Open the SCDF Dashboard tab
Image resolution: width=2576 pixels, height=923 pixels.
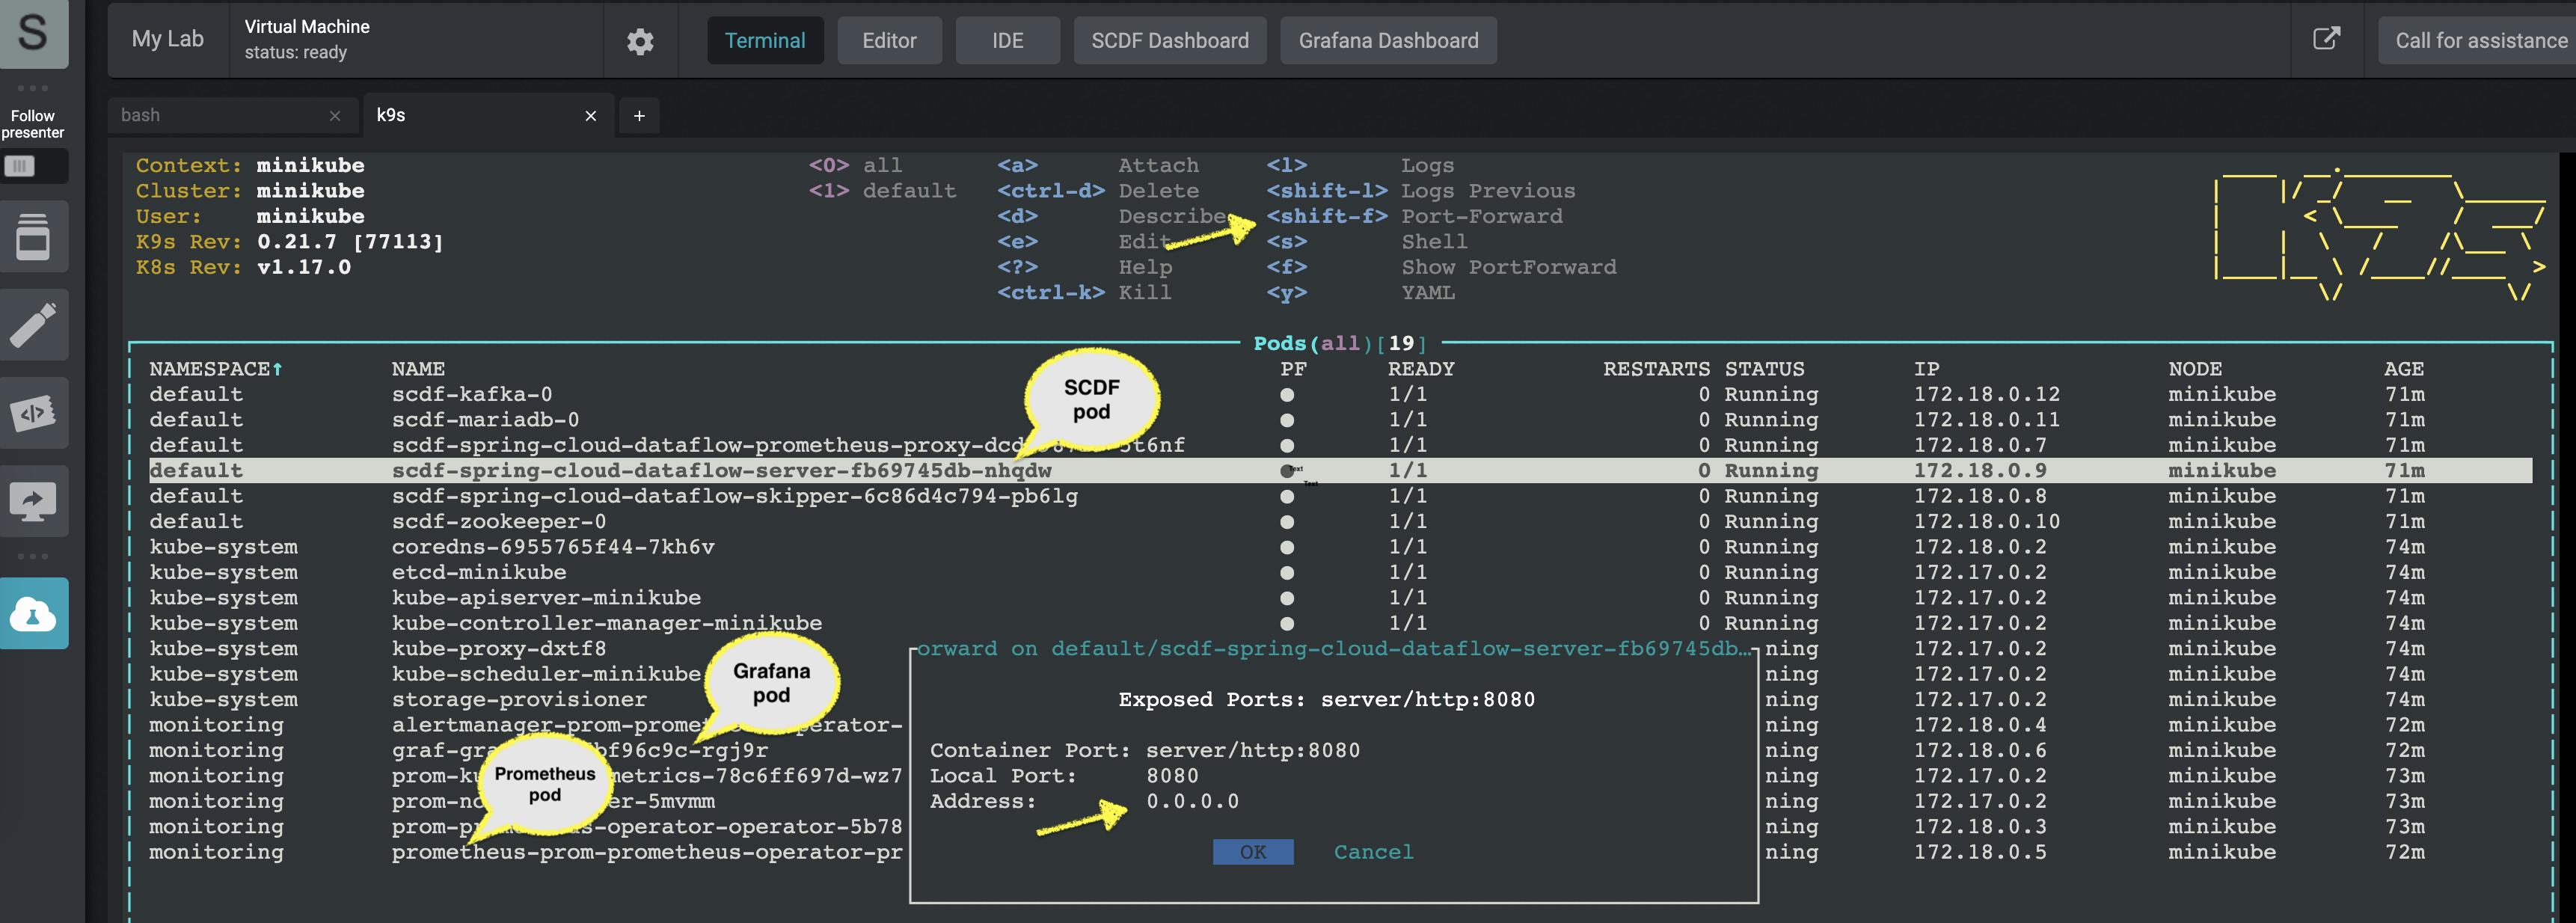[1169, 41]
